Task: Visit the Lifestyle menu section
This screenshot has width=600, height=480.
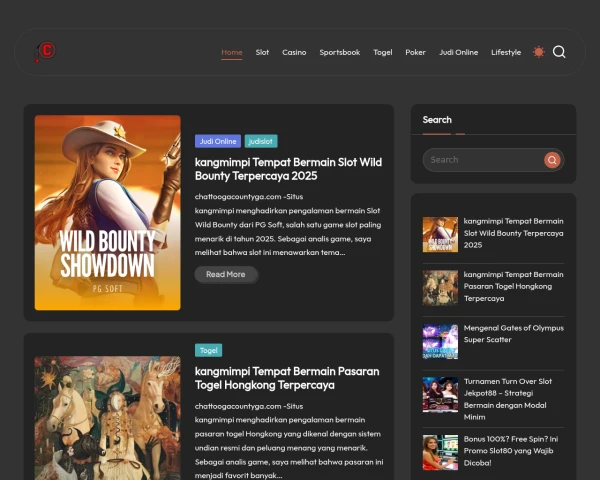Action: 506,52
